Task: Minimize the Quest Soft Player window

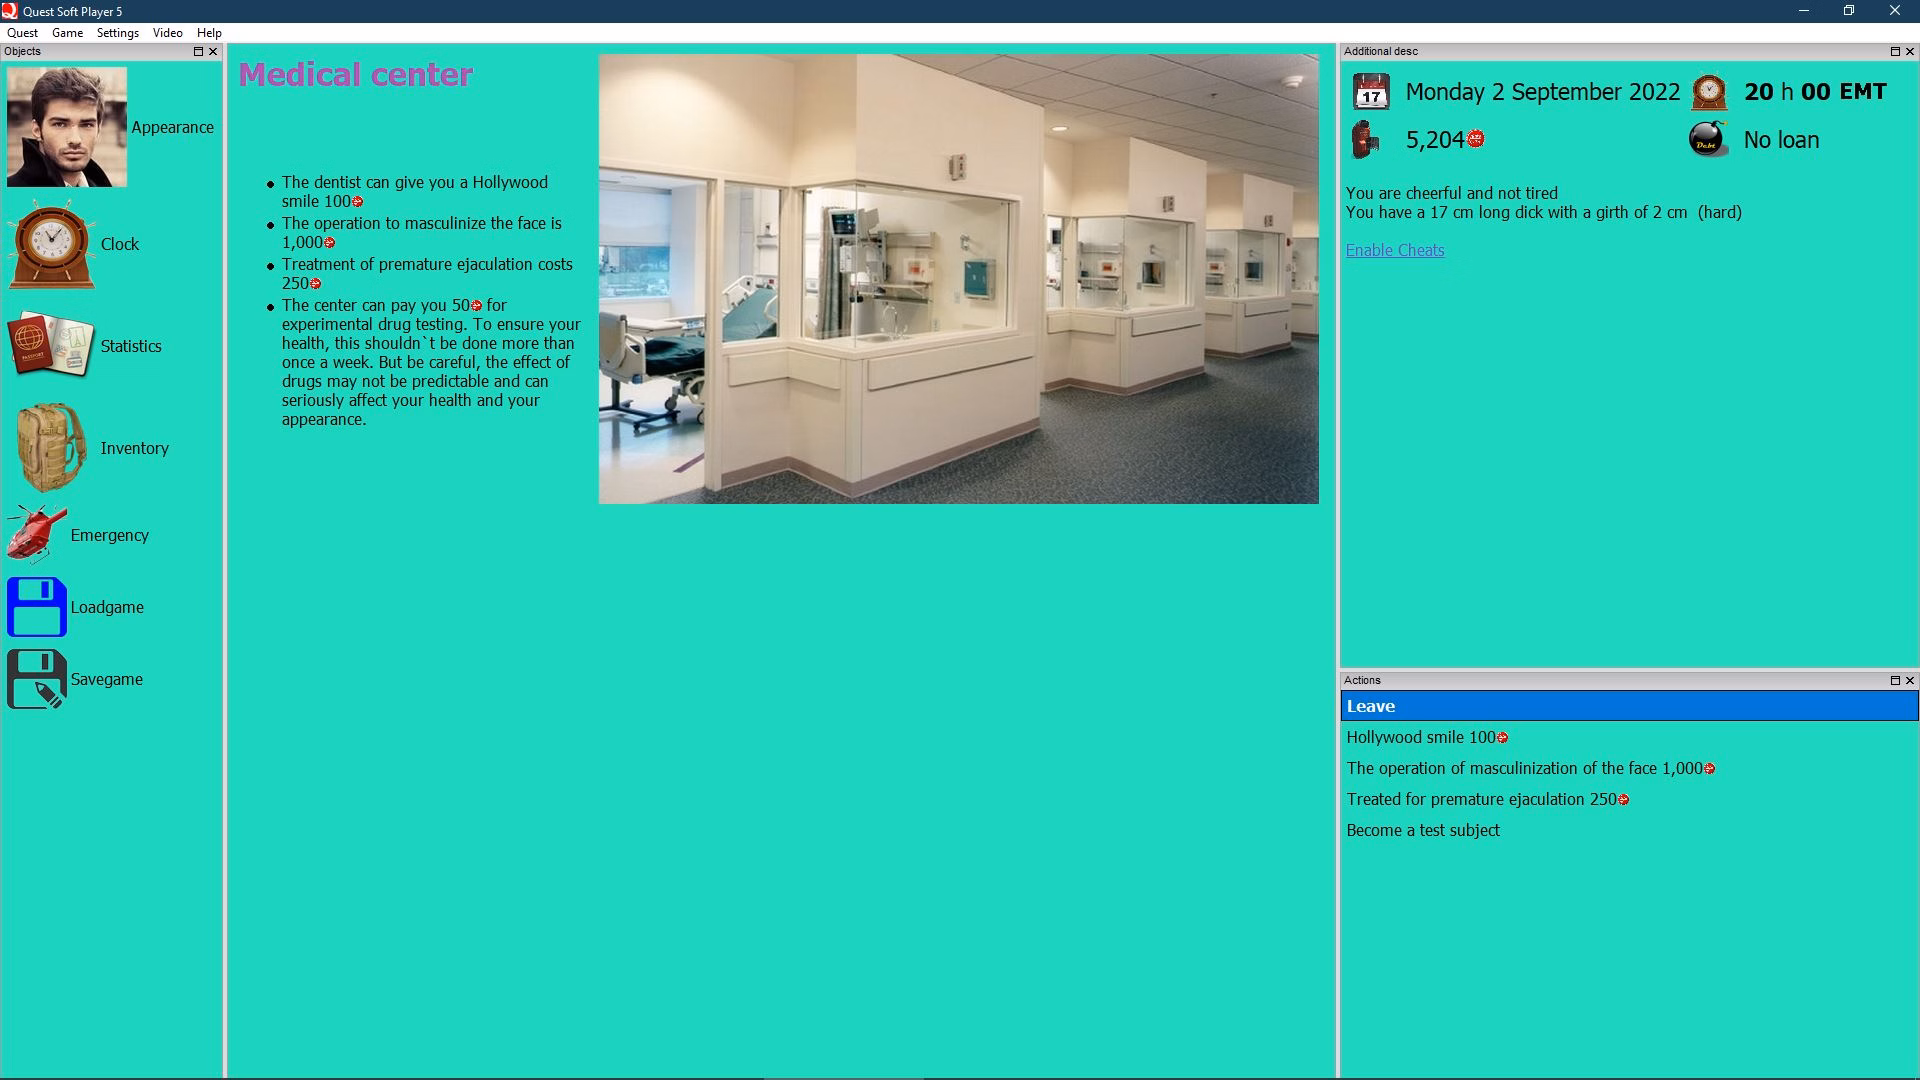Action: coord(1804,11)
